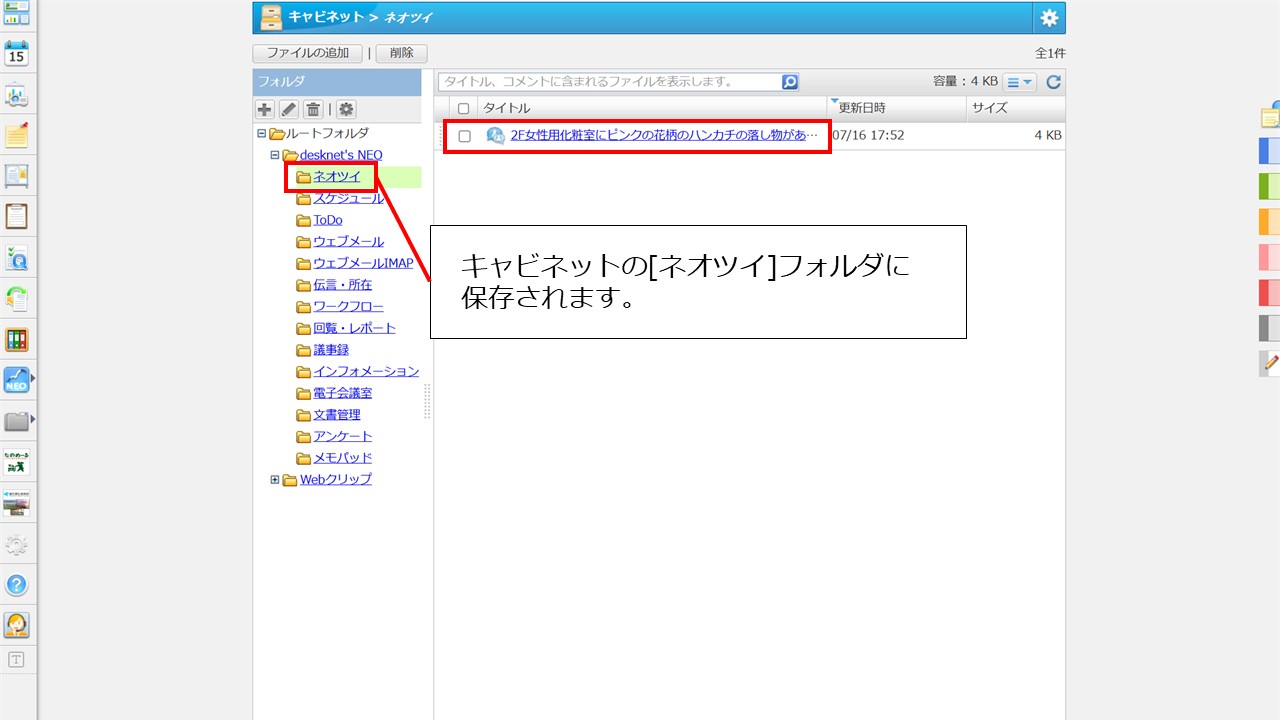This screenshot has width=1280, height=720.
Task: Expand the Webクリップ tree node
Action: (274, 479)
